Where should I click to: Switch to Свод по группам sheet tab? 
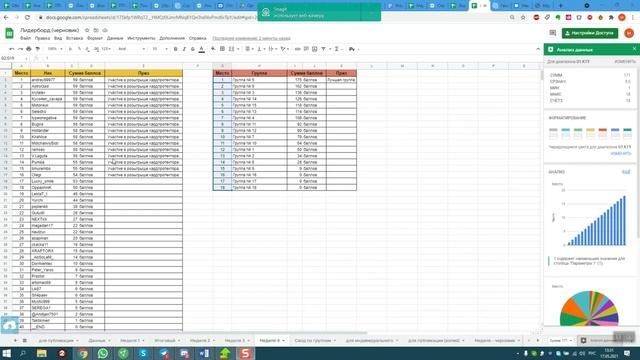[315, 340]
